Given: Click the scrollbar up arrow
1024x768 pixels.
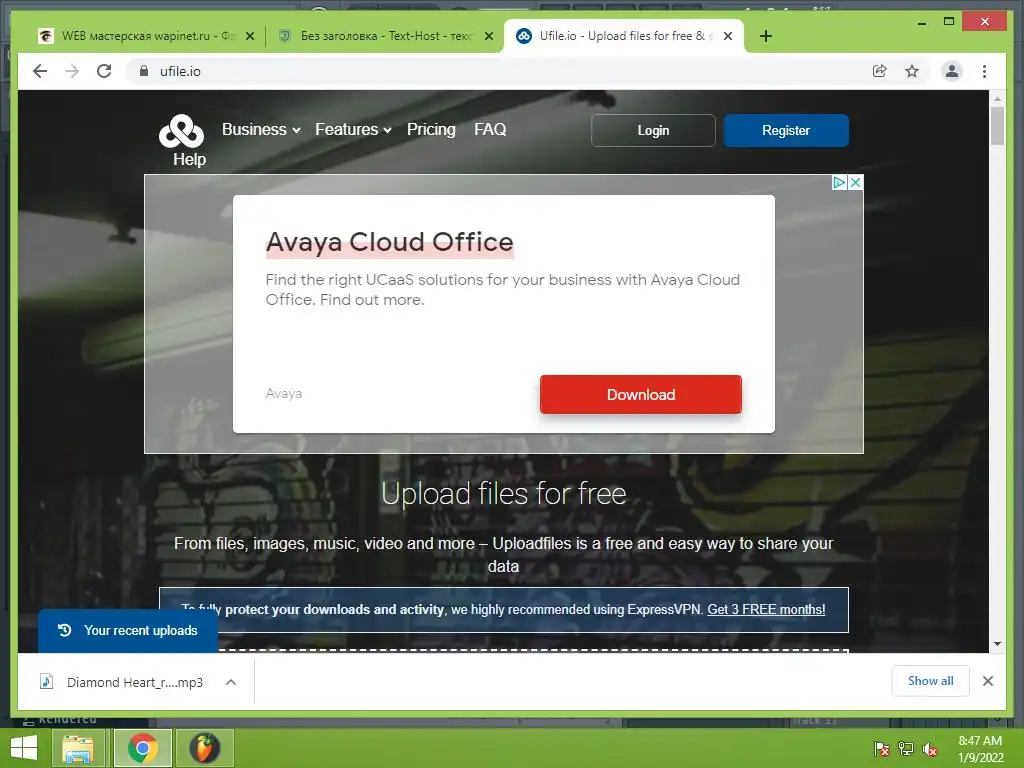Looking at the screenshot, I should (997, 99).
